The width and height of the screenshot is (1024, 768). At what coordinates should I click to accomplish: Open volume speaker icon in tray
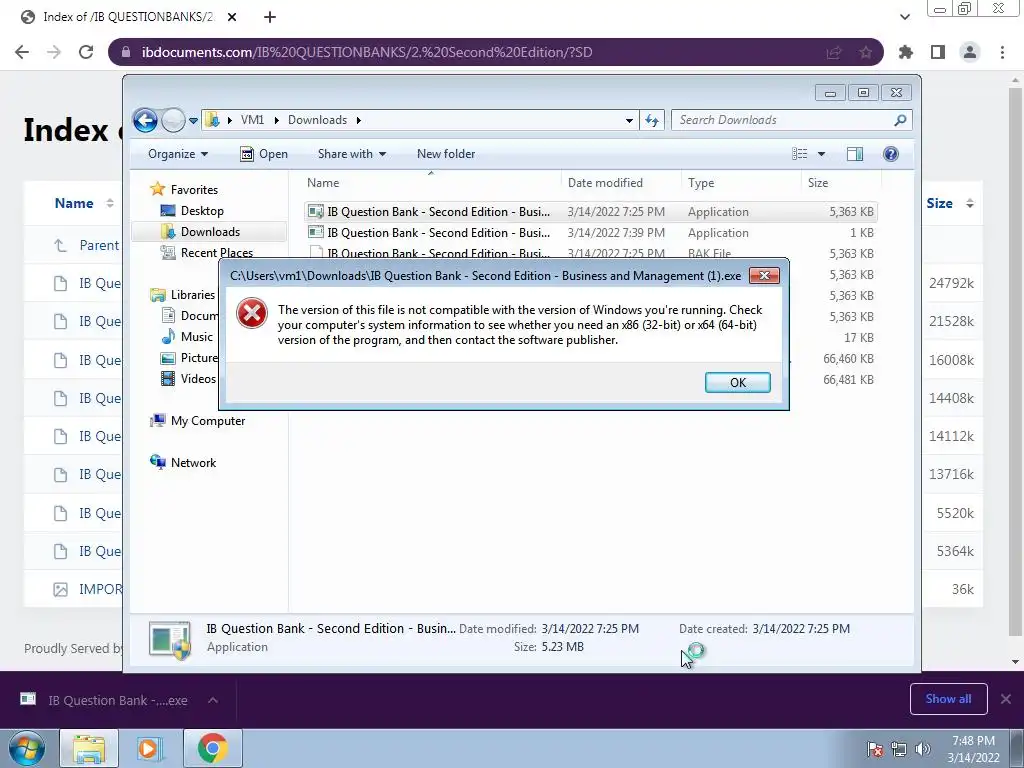click(923, 749)
